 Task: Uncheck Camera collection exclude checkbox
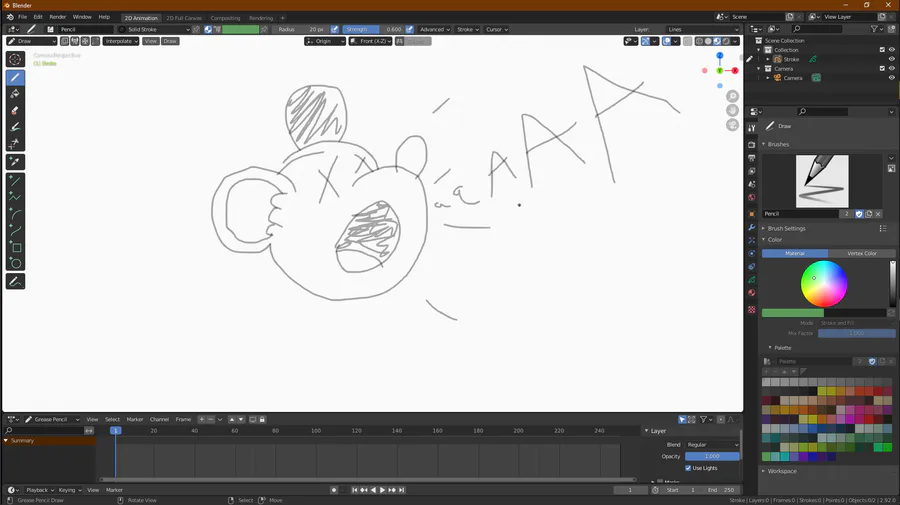click(x=882, y=68)
